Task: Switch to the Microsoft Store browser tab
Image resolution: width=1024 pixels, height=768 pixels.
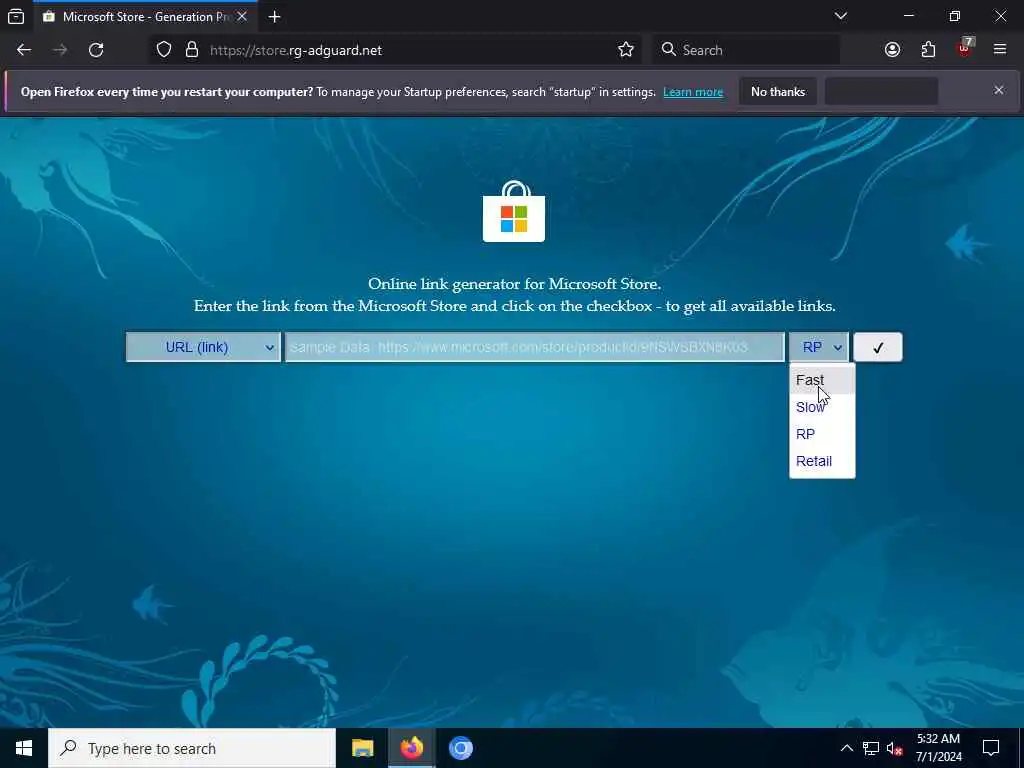Action: tap(145, 17)
